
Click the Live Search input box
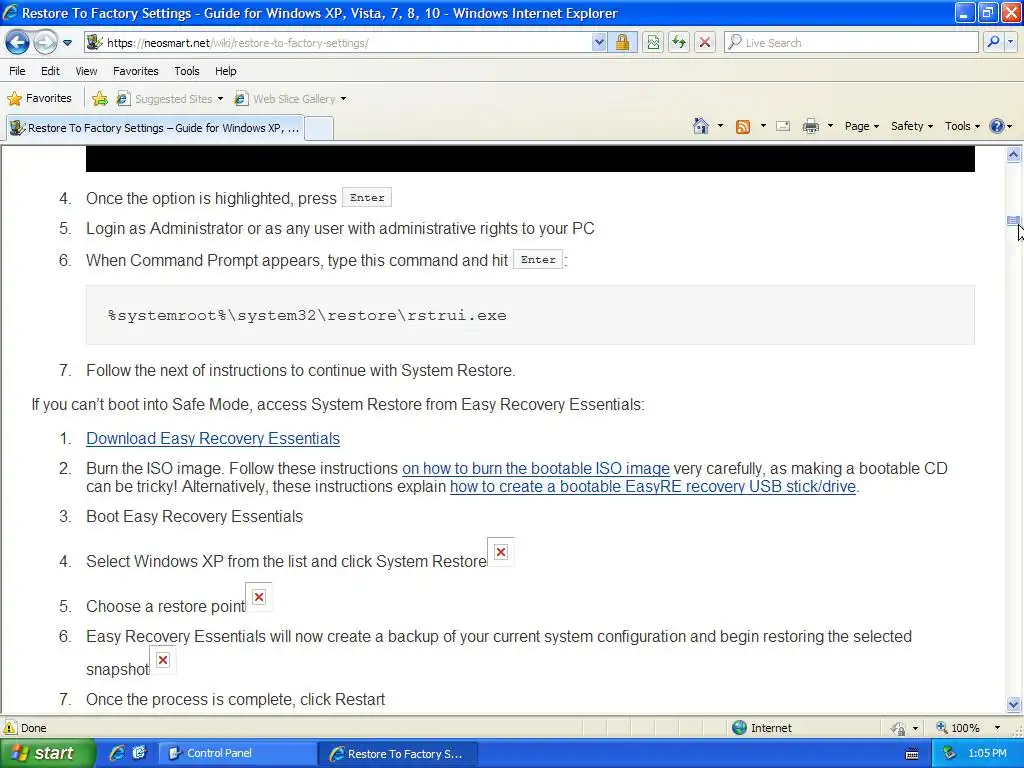tap(851, 43)
